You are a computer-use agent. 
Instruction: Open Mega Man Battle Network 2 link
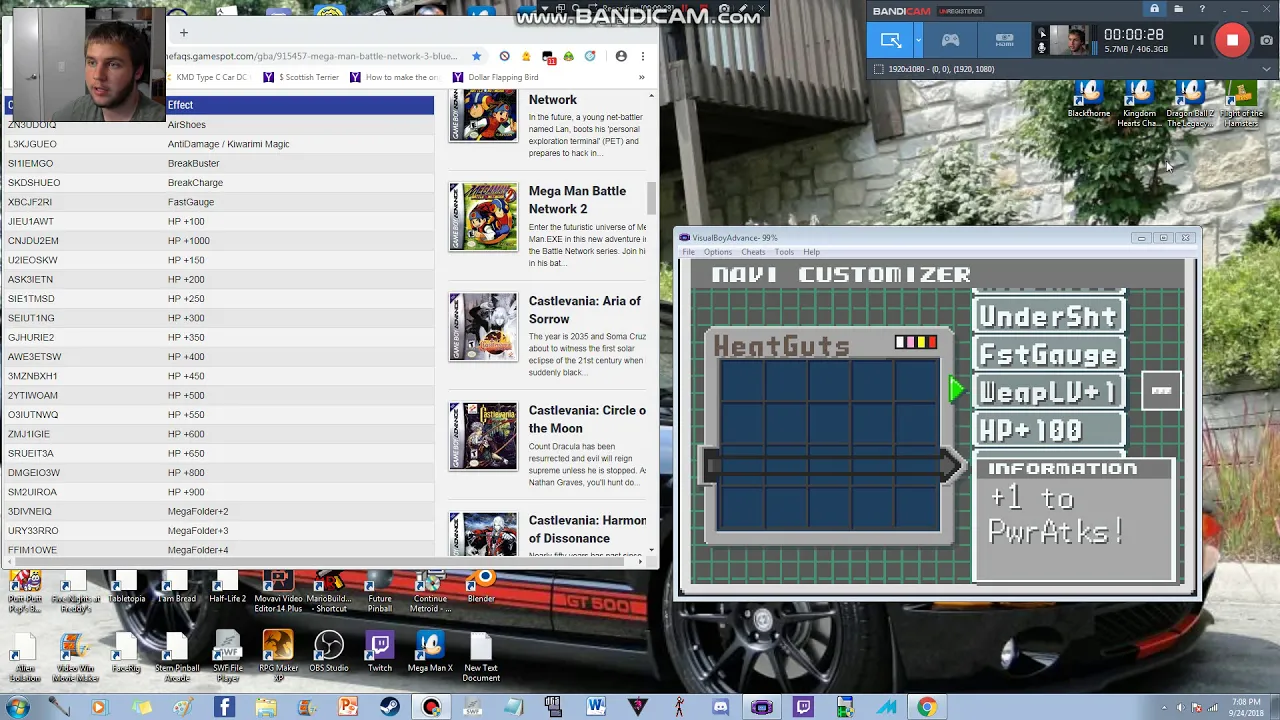point(577,200)
